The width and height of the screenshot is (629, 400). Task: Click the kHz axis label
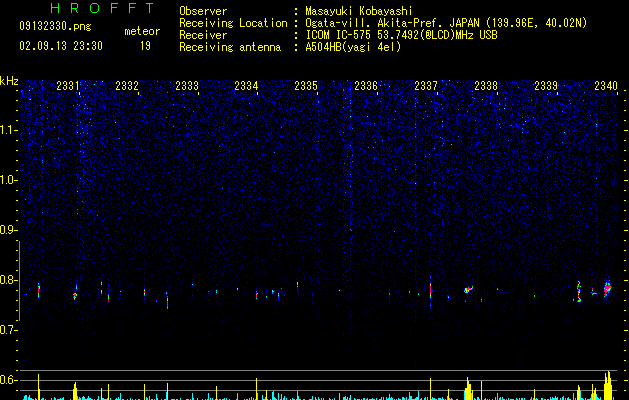(9, 81)
